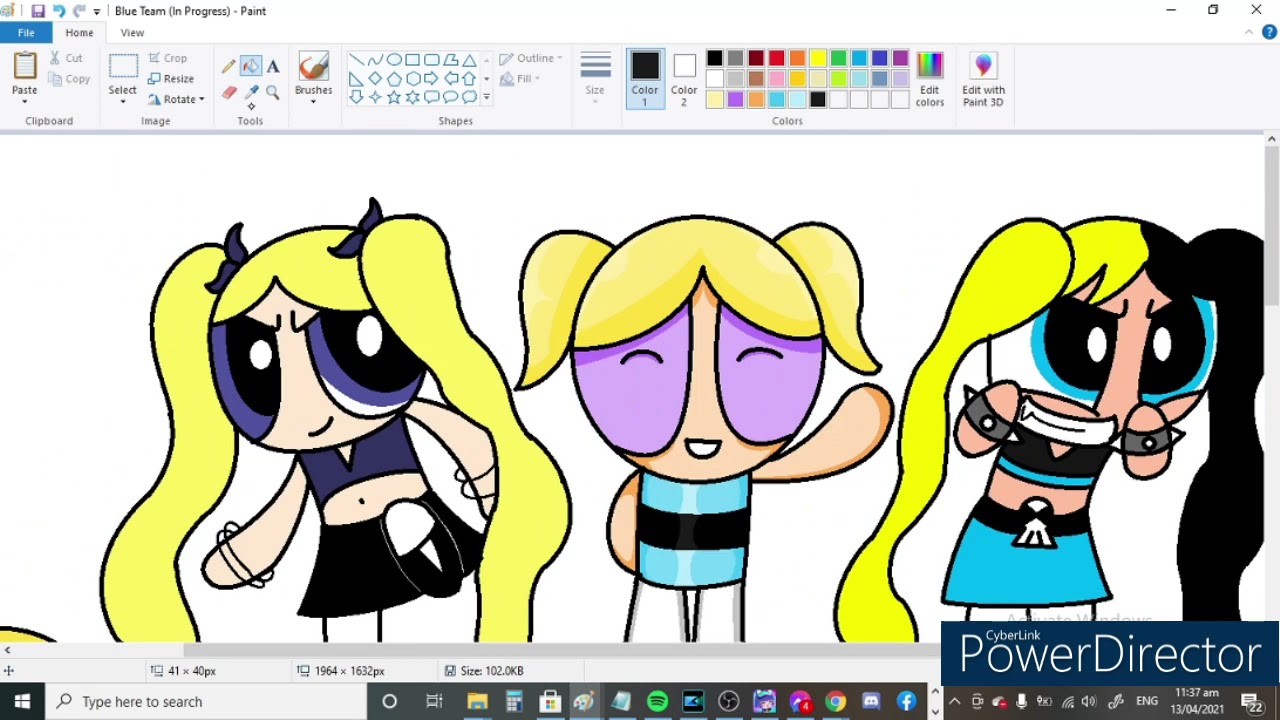
Task: Click the Windows search box
Action: pyautogui.click(x=206, y=702)
